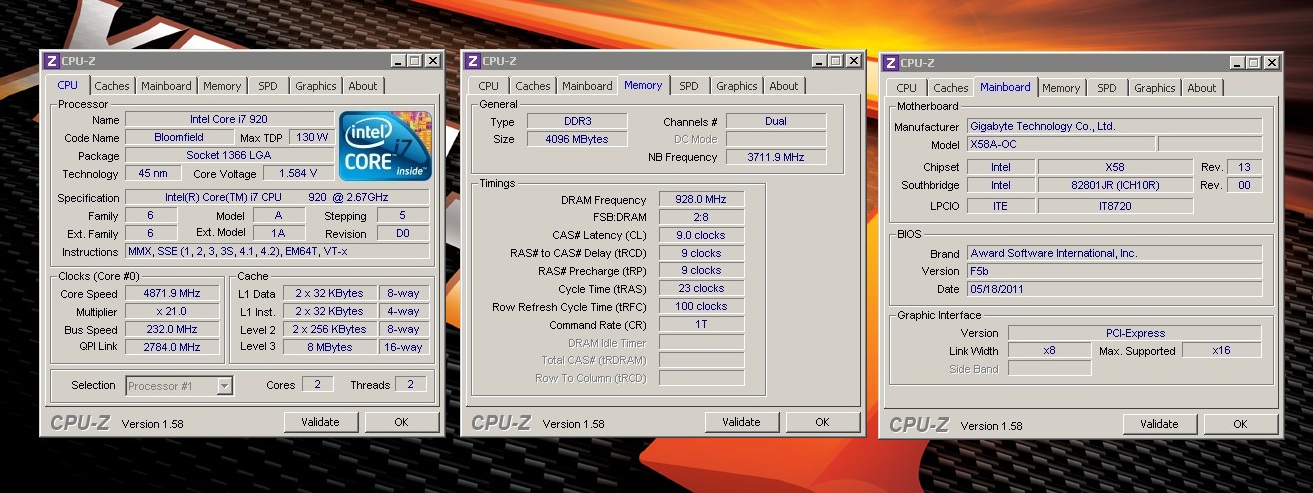The width and height of the screenshot is (1313, 493).
Task: Click OK in the right Mainboard window
Action: (x=1240, y=424)
